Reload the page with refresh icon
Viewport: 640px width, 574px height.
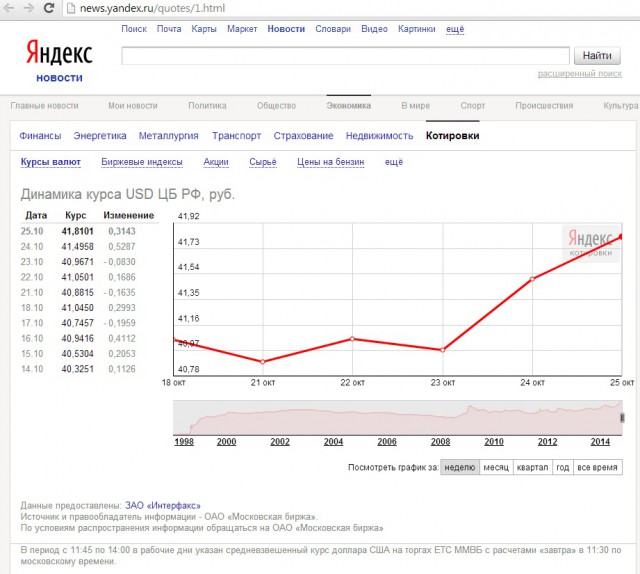click(x=49, y=8)
